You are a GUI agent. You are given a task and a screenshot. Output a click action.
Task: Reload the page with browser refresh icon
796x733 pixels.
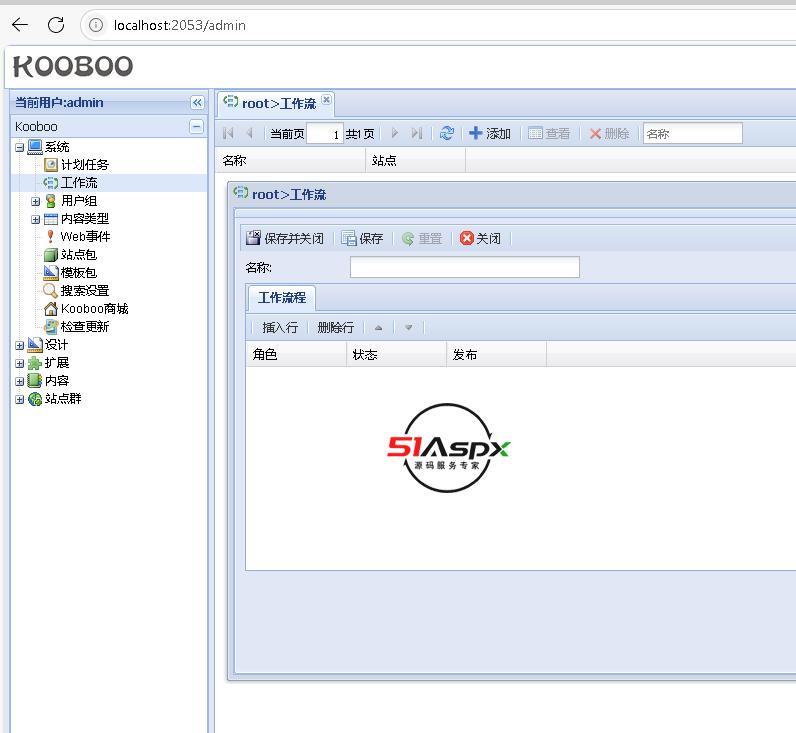(56, 24)
